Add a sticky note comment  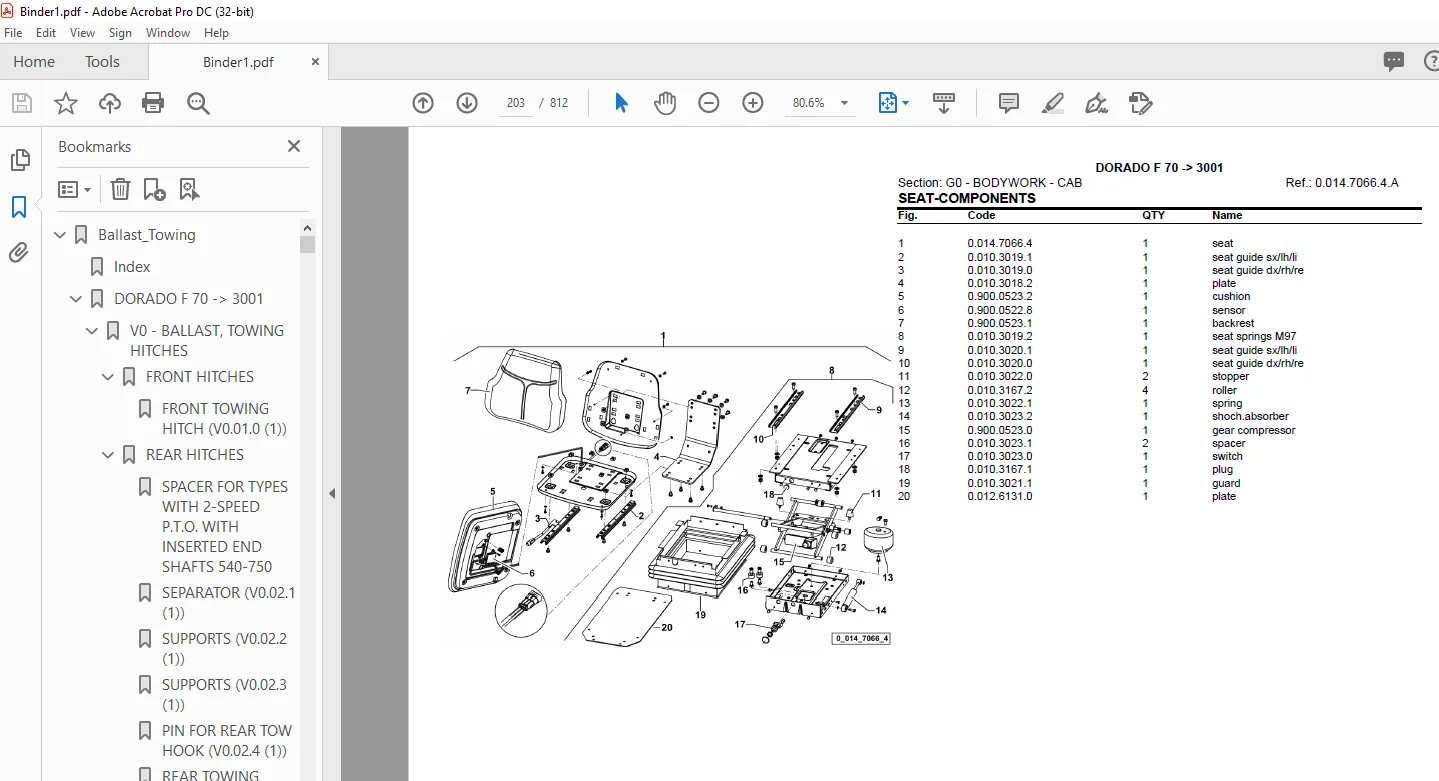[1009, 103]
